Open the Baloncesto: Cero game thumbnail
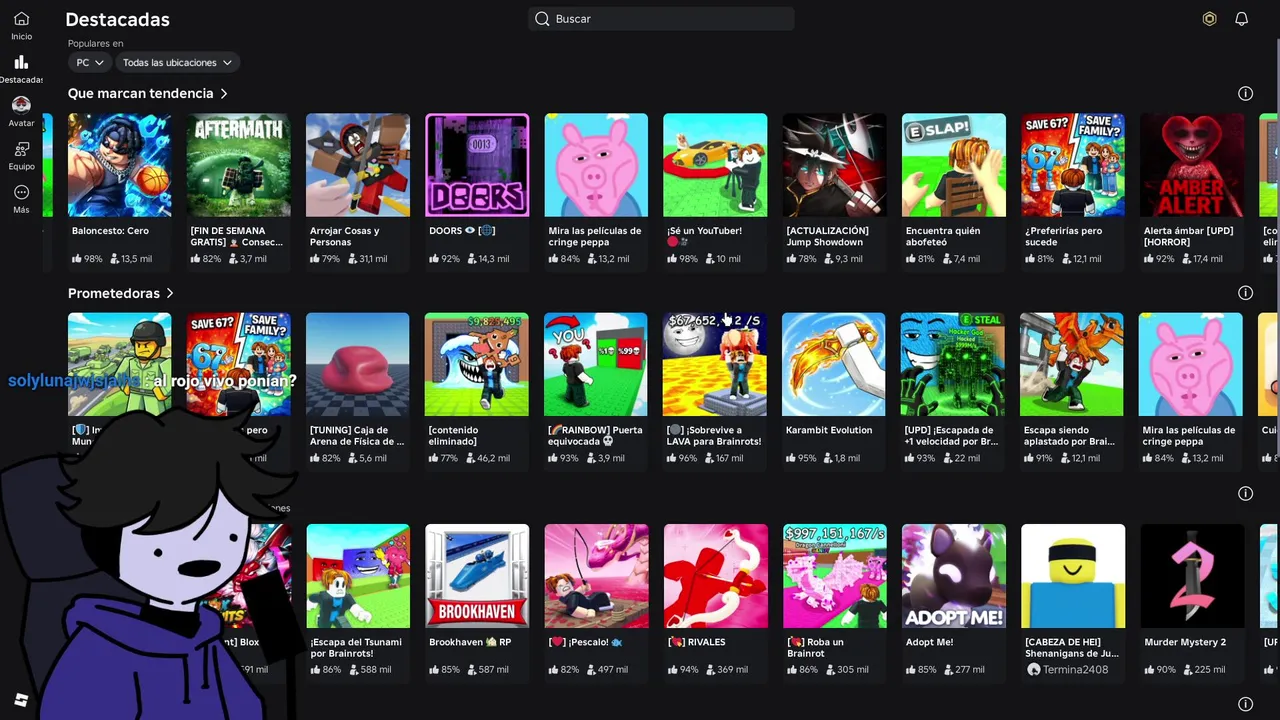 [119, 165]
